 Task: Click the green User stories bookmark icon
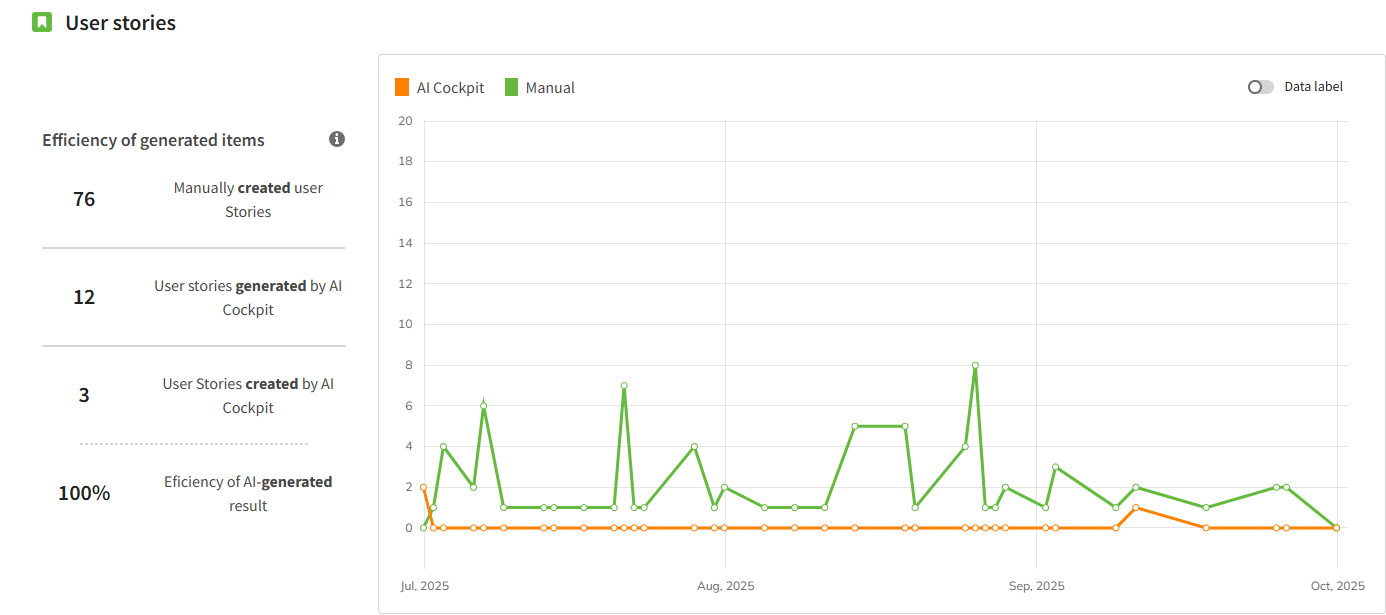pyautogui.click(x=42, y=22)
